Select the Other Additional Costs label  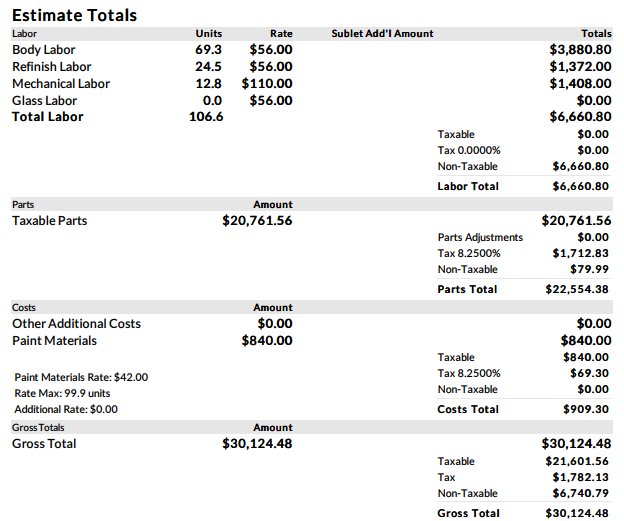(76, 323)
